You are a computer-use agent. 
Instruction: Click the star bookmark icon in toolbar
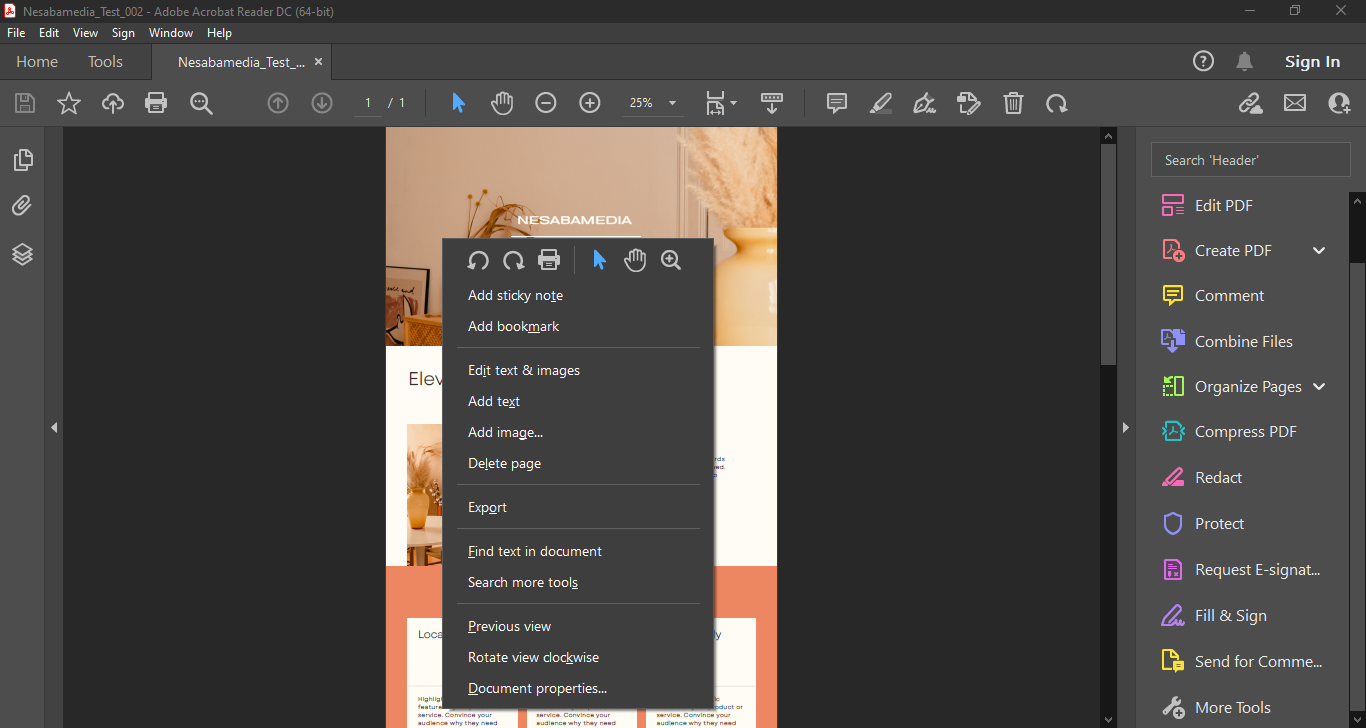click(69, 103)
